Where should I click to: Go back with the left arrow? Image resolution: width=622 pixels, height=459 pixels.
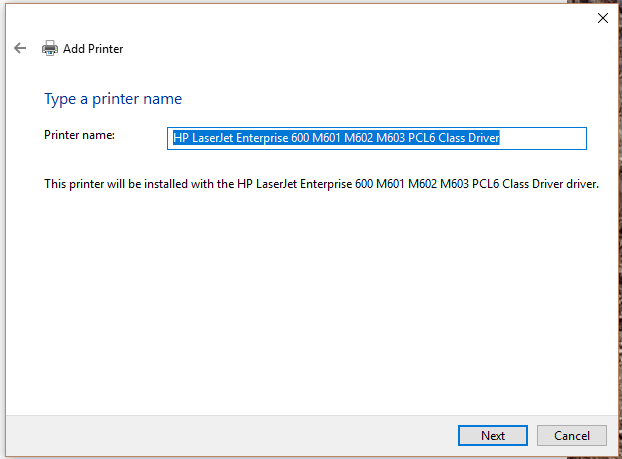pos(20,48)
